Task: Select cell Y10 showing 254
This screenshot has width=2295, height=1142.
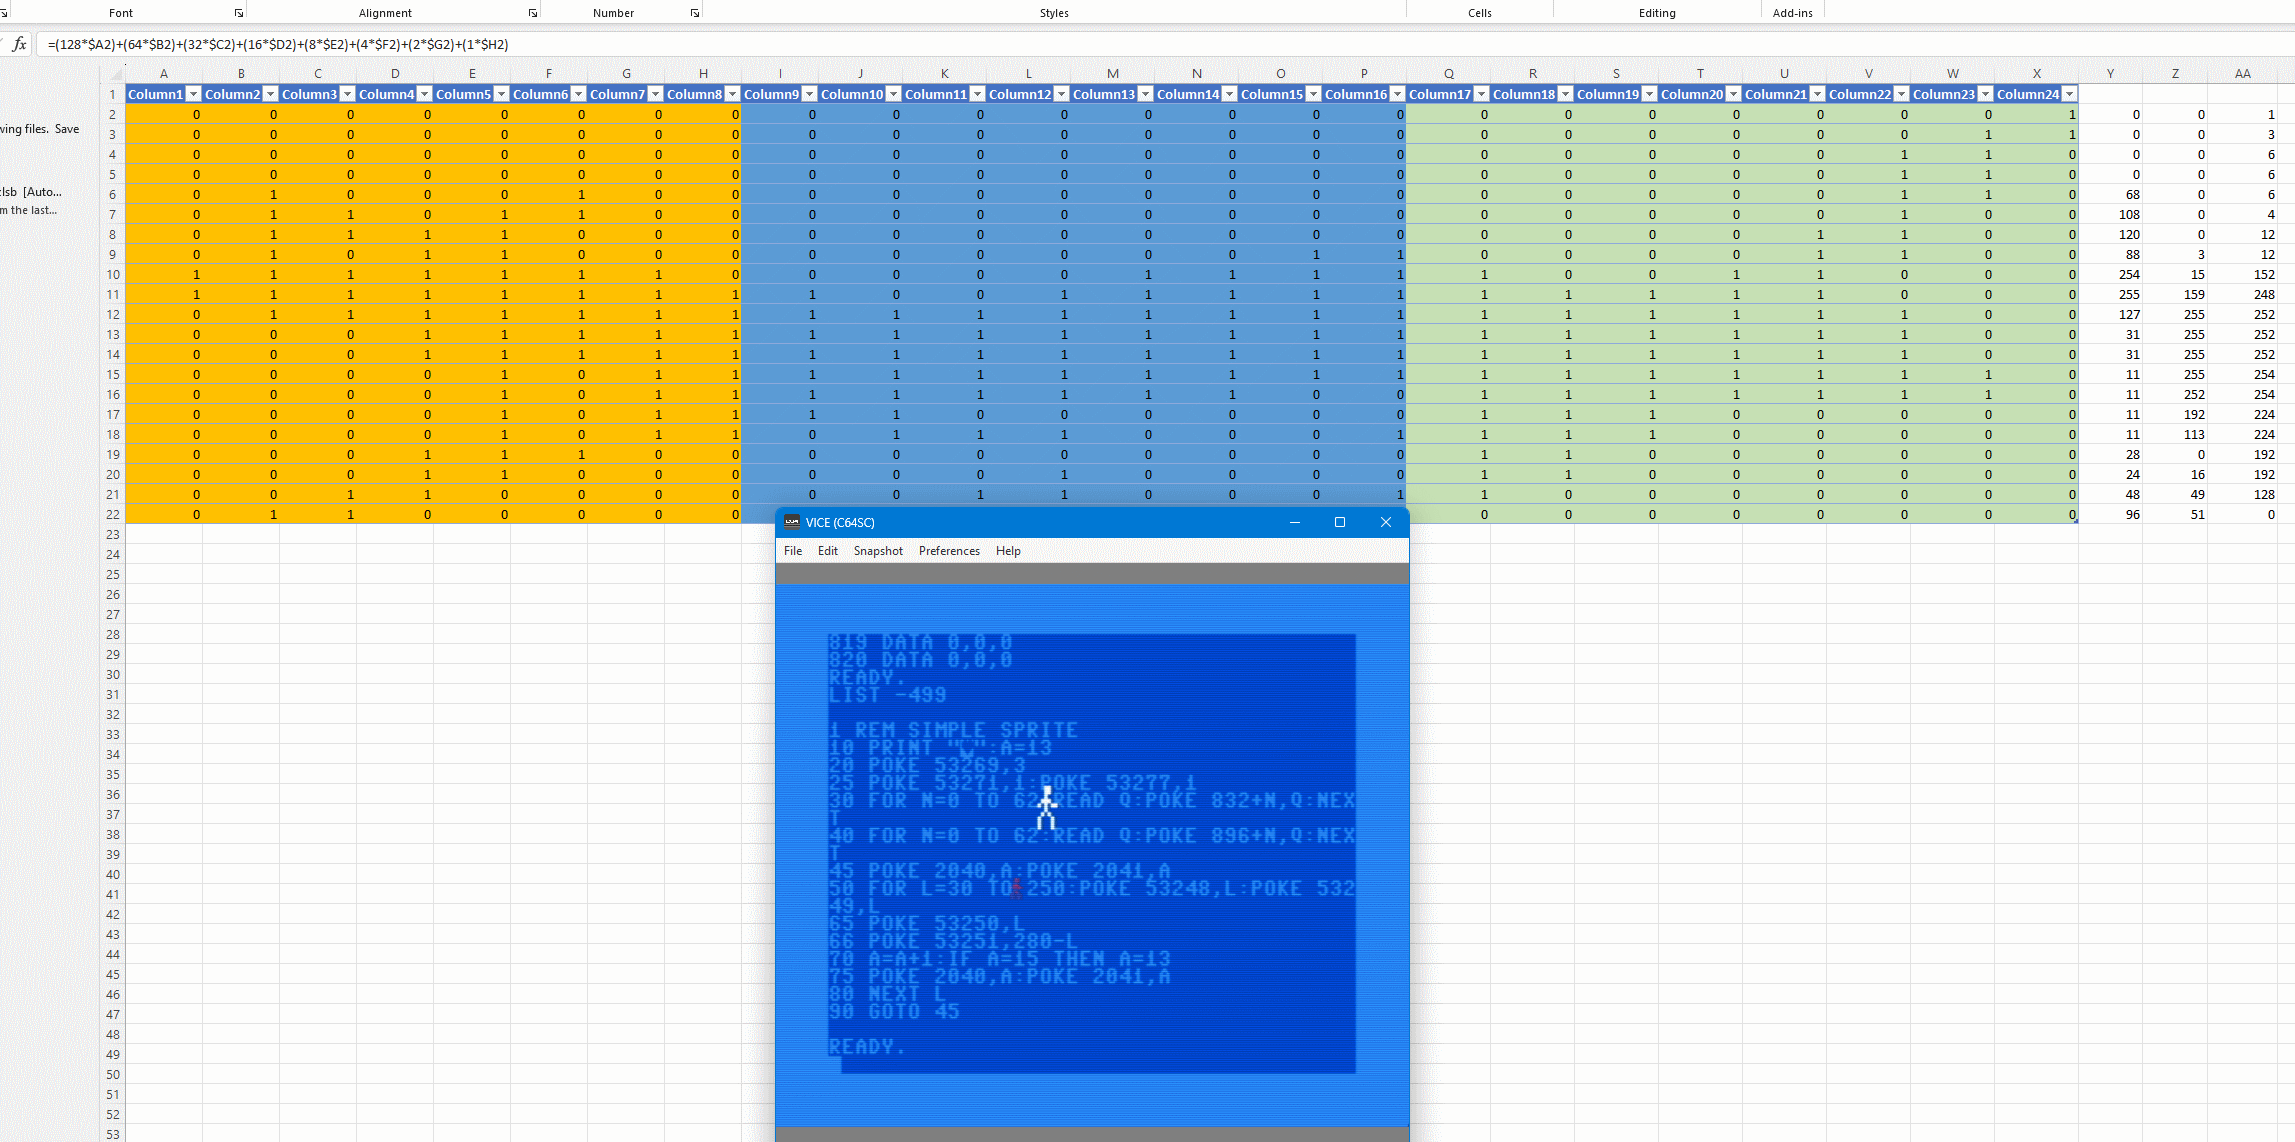Action: (2111, 274)
